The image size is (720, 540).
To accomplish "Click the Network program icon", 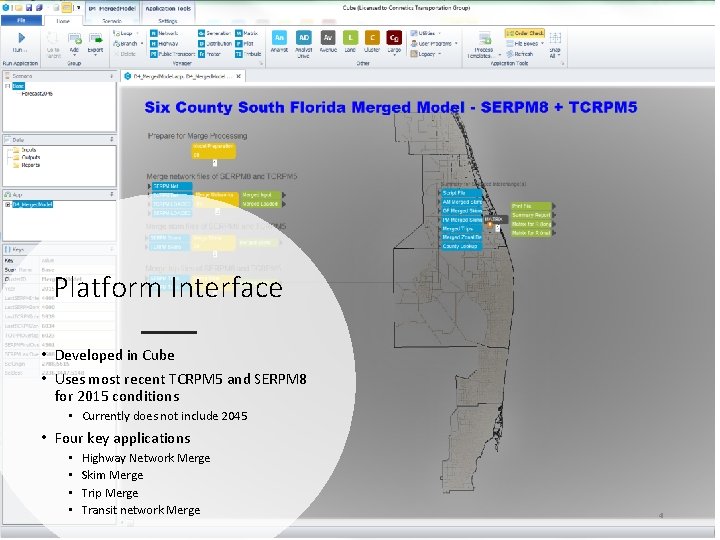I will 154,33.
